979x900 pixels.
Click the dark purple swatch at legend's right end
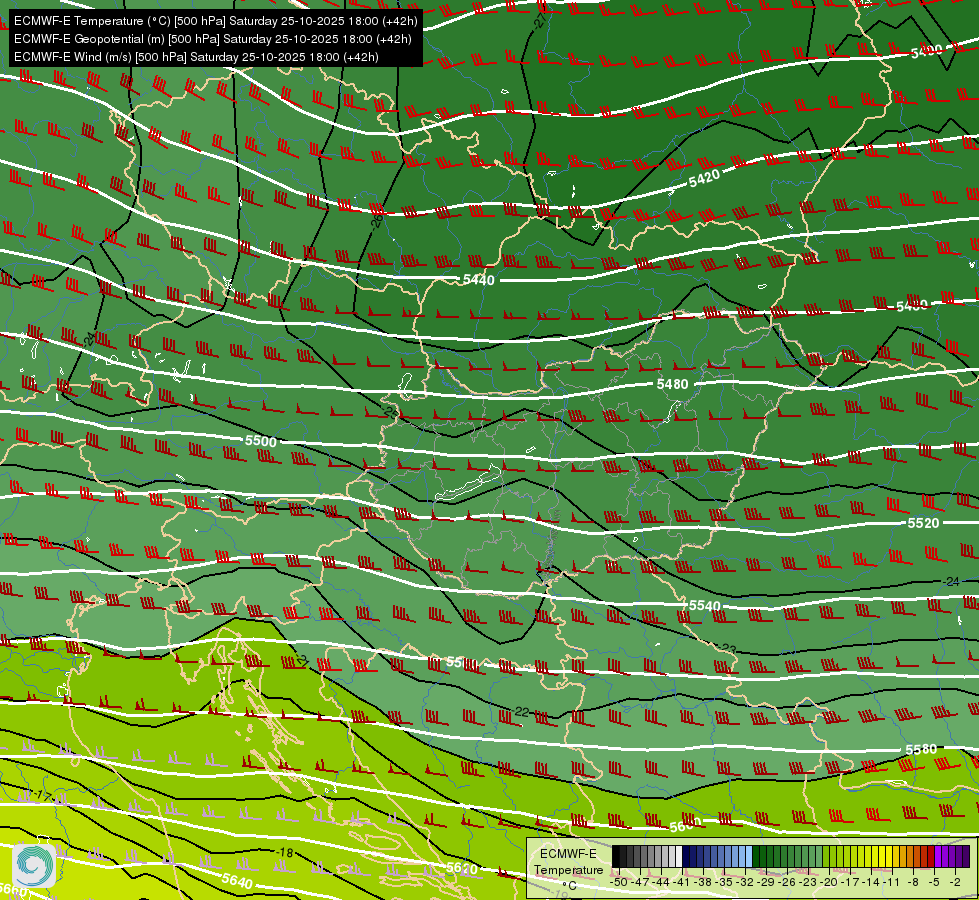(x=967, y=856)
